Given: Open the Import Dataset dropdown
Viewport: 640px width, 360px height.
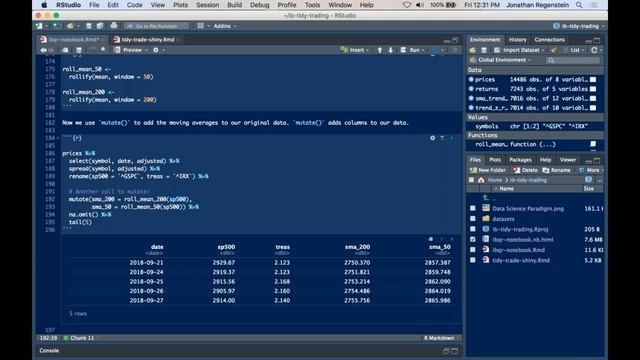Looking at the screenshot, I should click(x=519, y=50).
